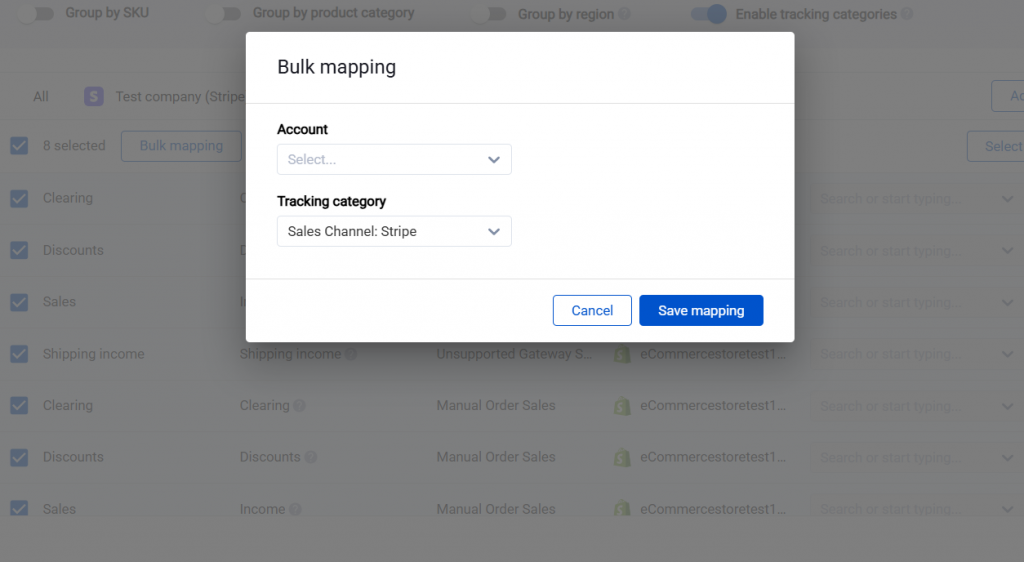The width and height of the screenshot is (1024, 562).
Task: Uncheck the Manual Order Sales Discounts checkbox
Action: point(19,457)
